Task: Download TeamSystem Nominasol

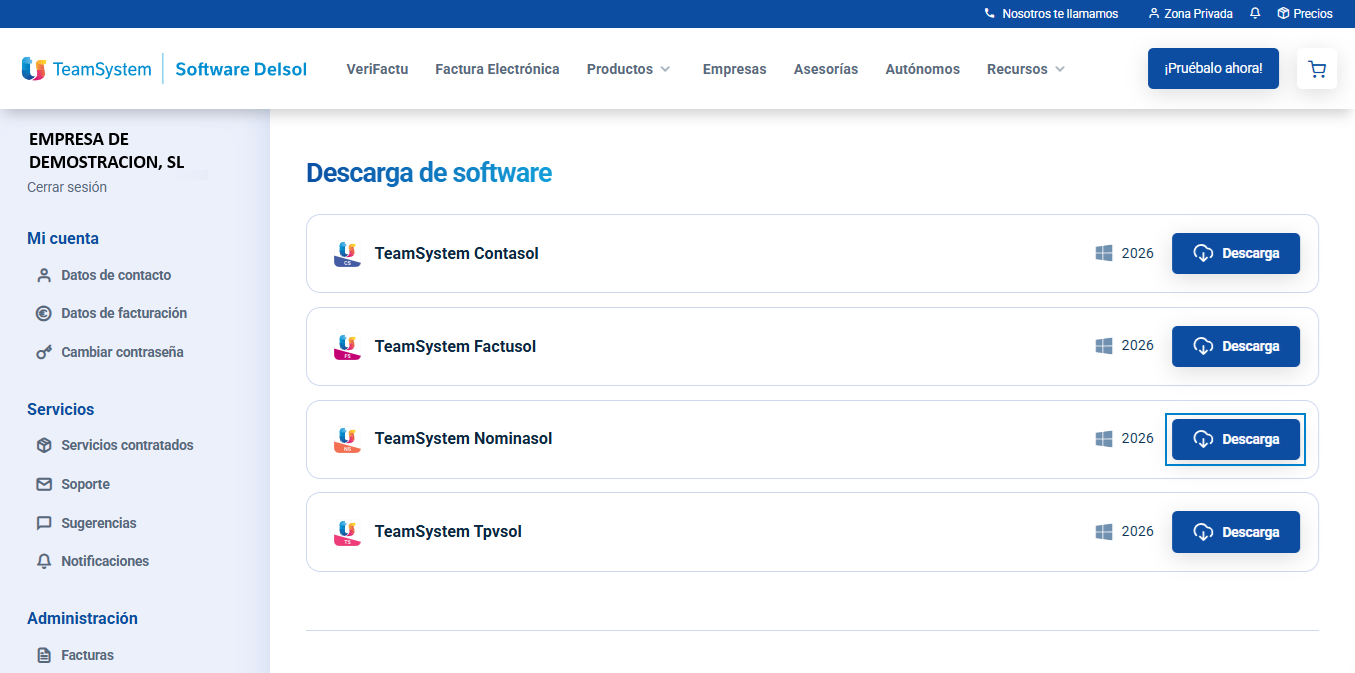Action: click(x=1236, y=439)
